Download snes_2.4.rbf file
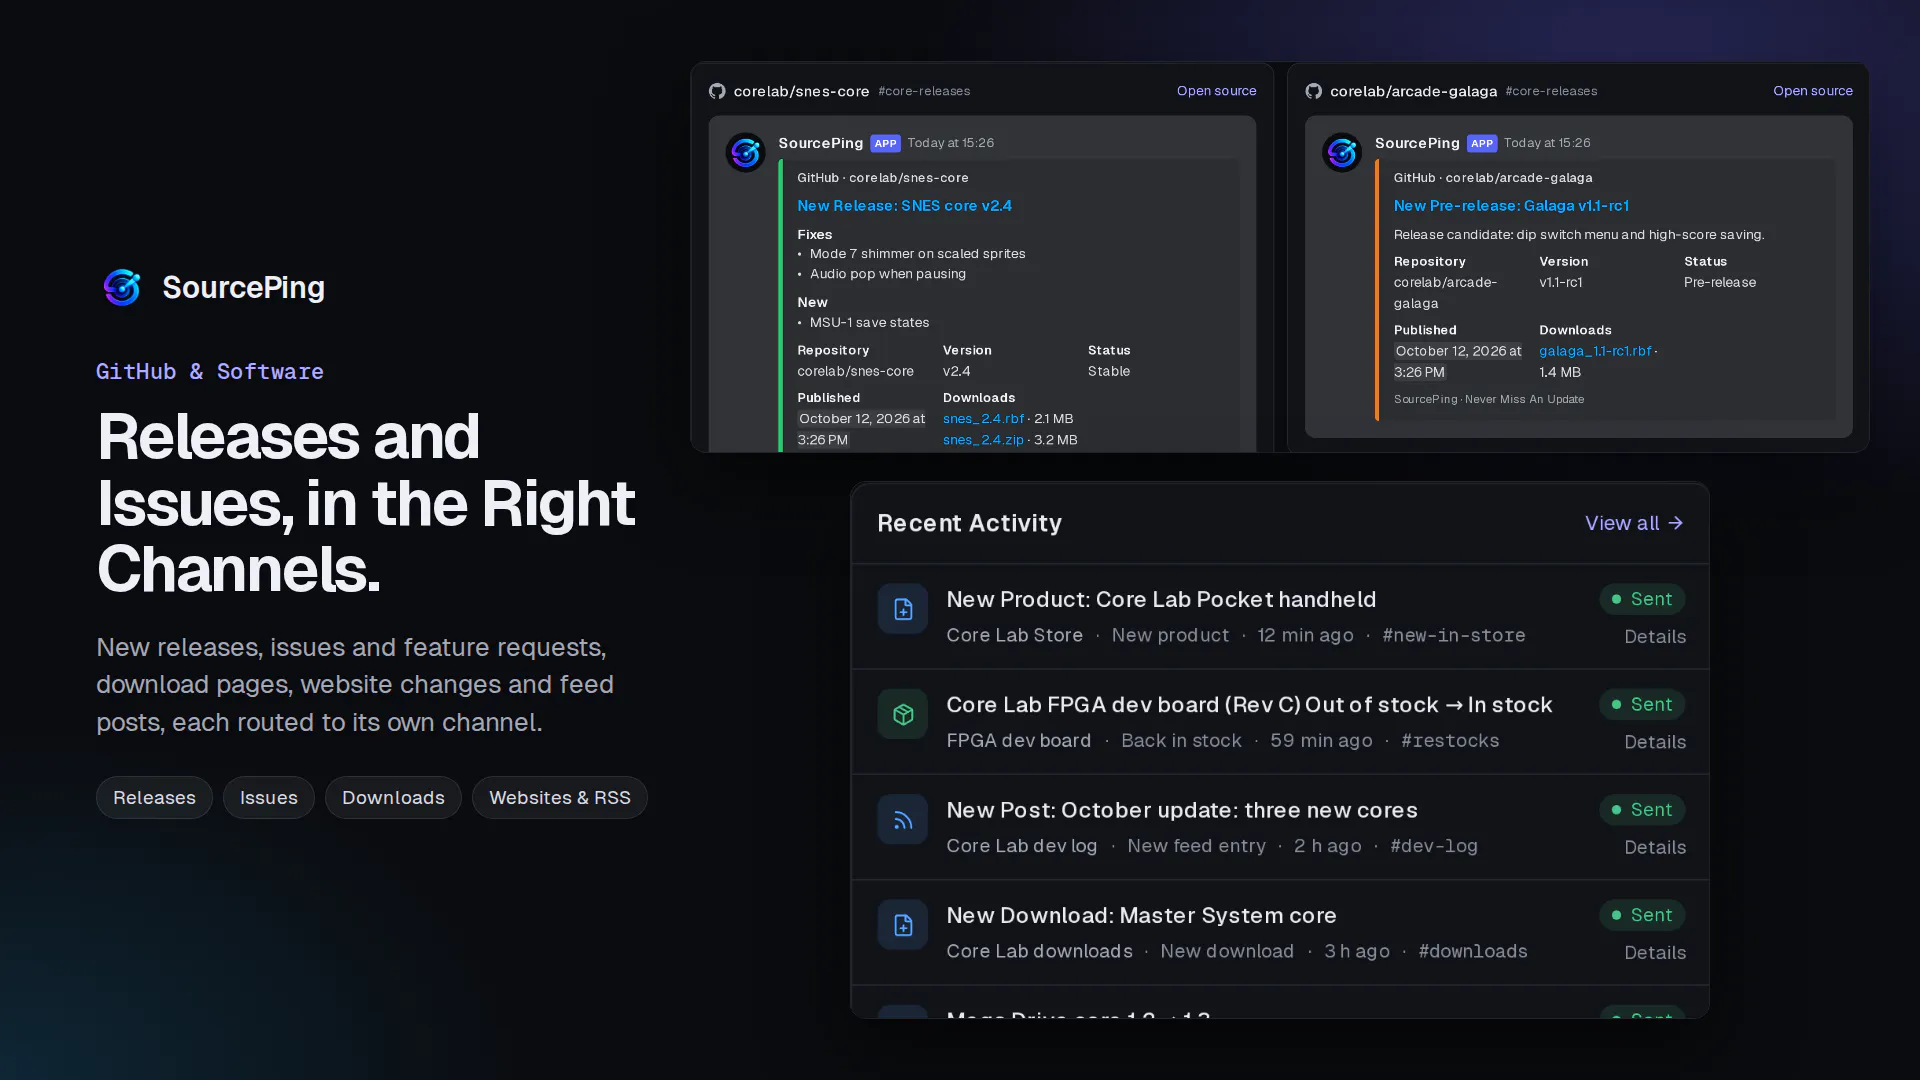 [983, 419]
